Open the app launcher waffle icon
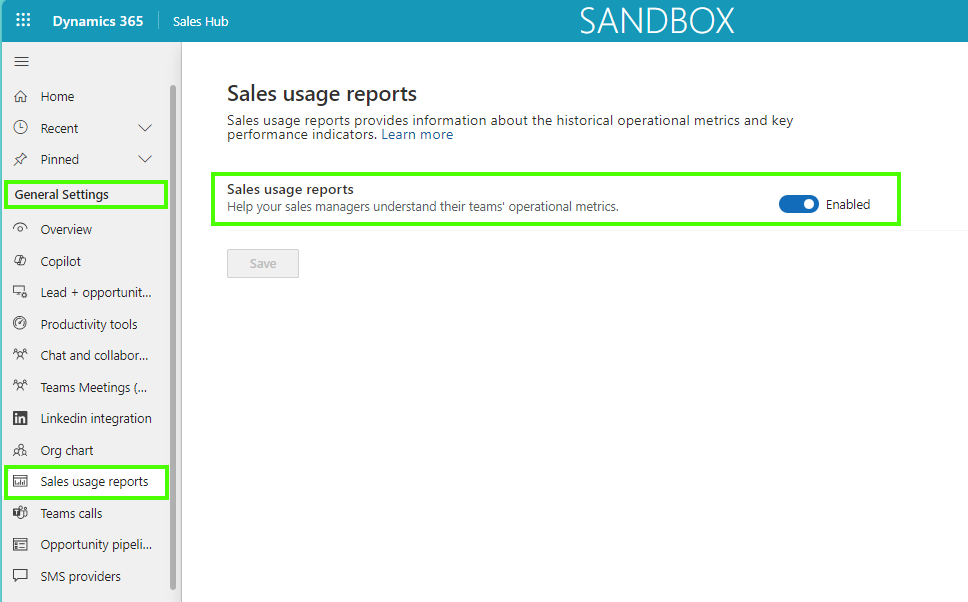 coord(23,20)
